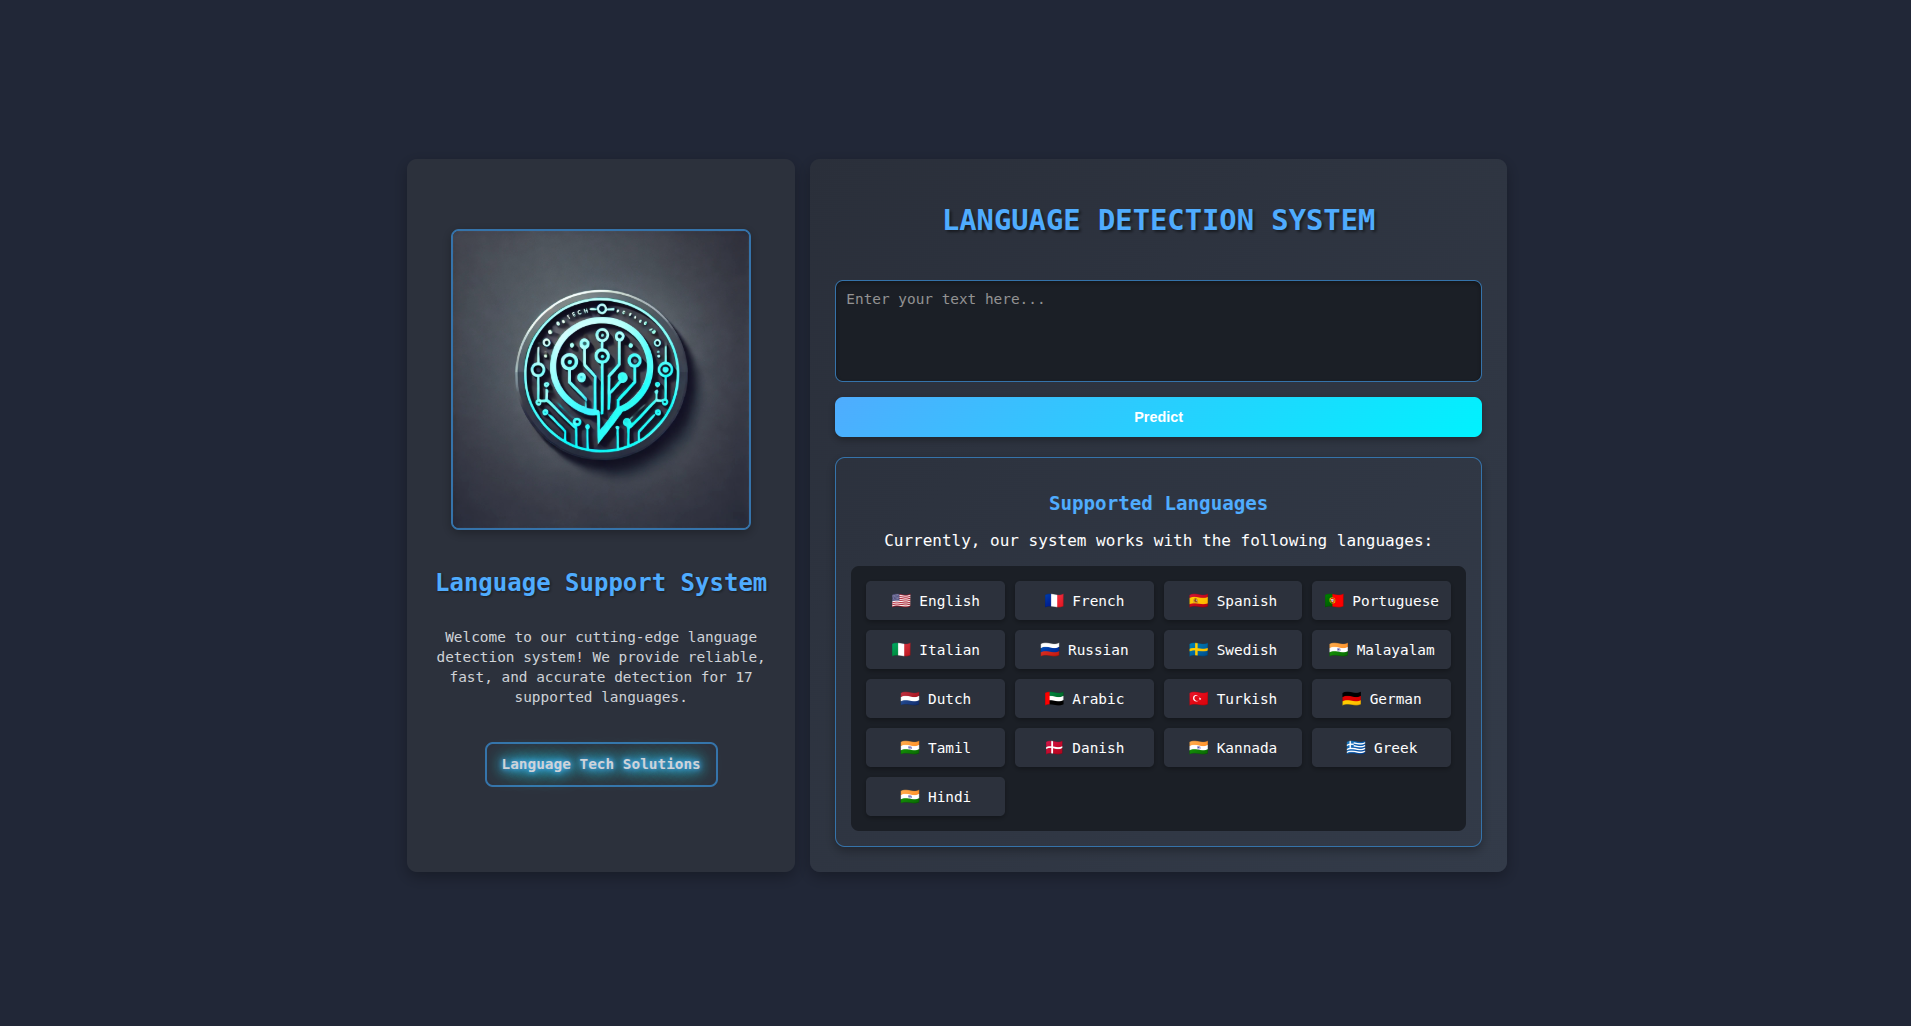The height and width of the screenshot is (1026, 1911).
Task: Select the French flag icon
Action: (1055, 600)
